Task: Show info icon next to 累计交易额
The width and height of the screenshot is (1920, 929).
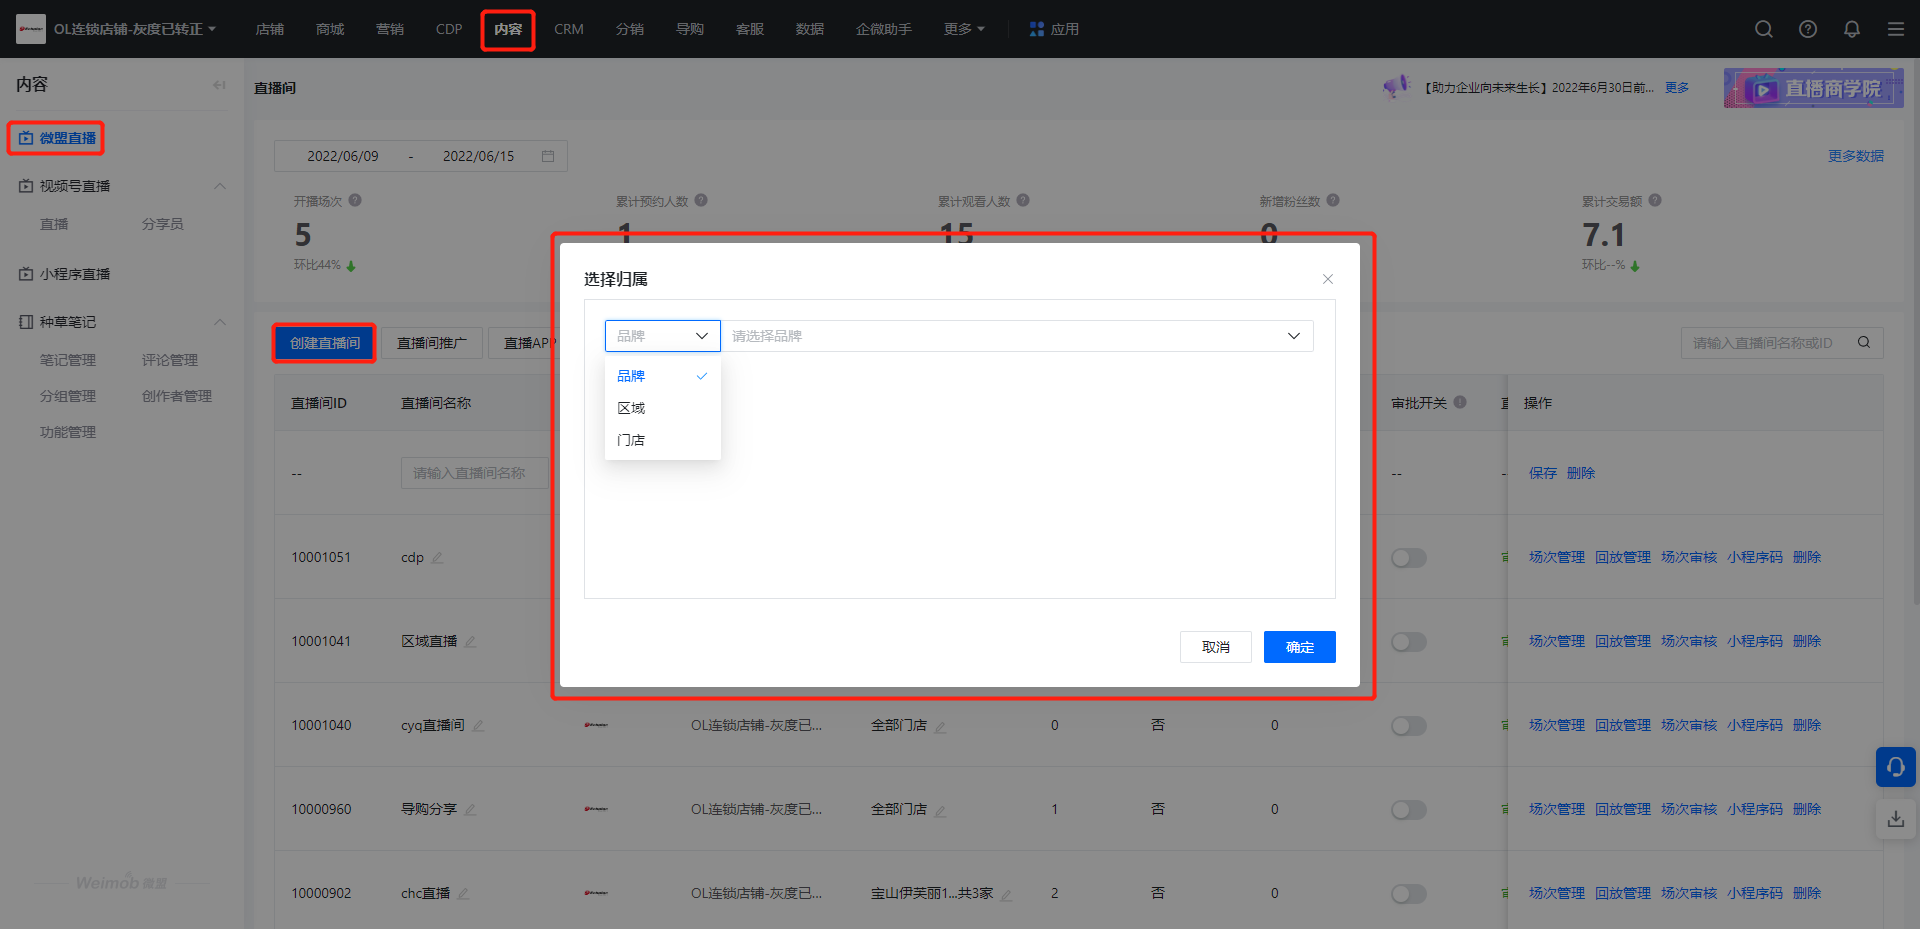Action: click(1655, 200)
